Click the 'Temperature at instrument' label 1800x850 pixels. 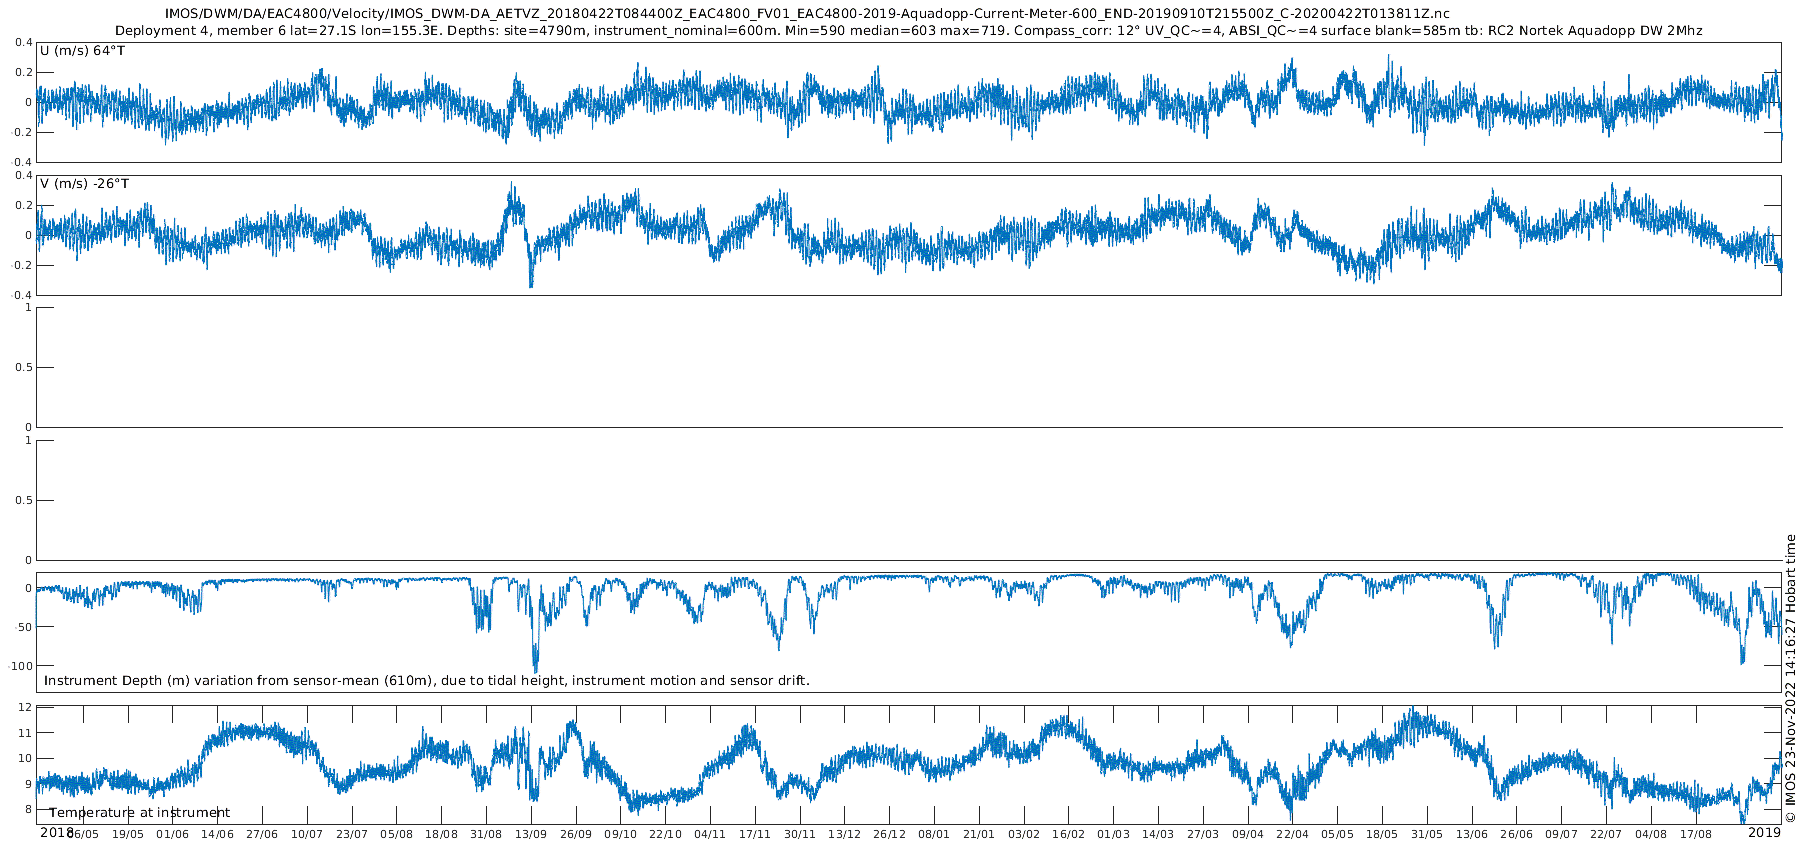click(x=139, y=813)
